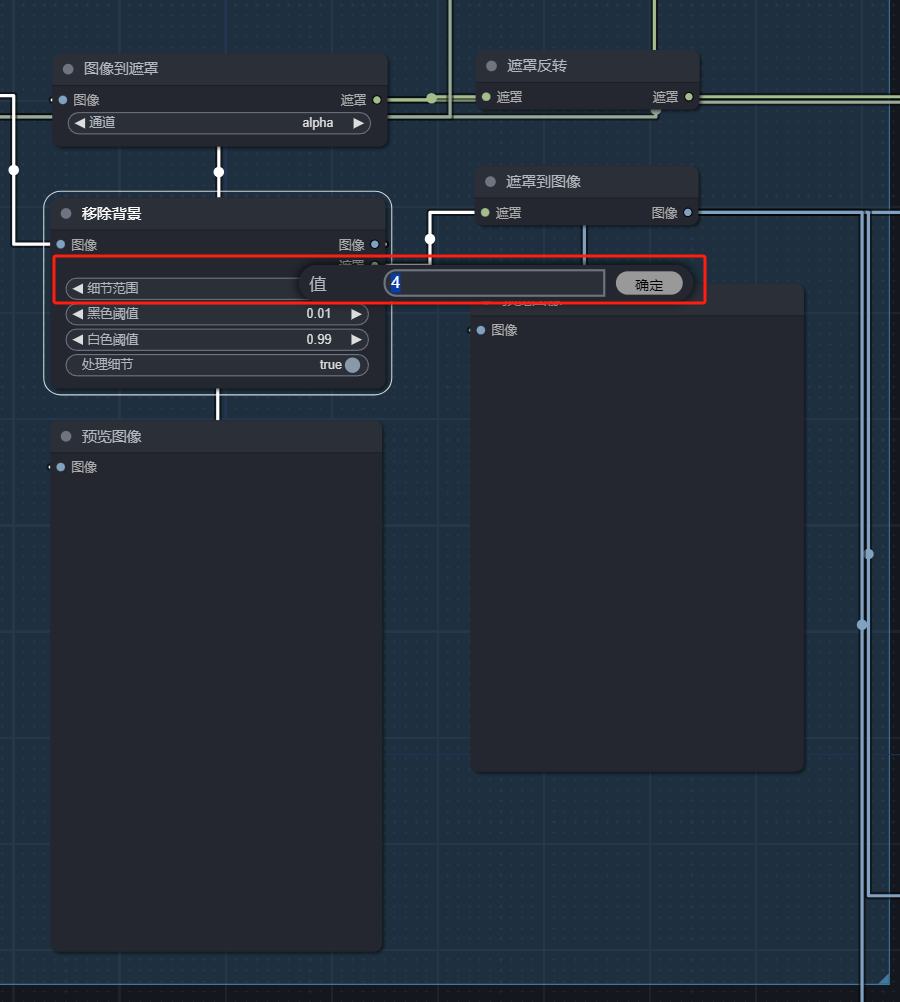This screenshot has height=1002, width=900.
Task: Decrease 白色阈值 with its left arrow
Action: (78, 340)
